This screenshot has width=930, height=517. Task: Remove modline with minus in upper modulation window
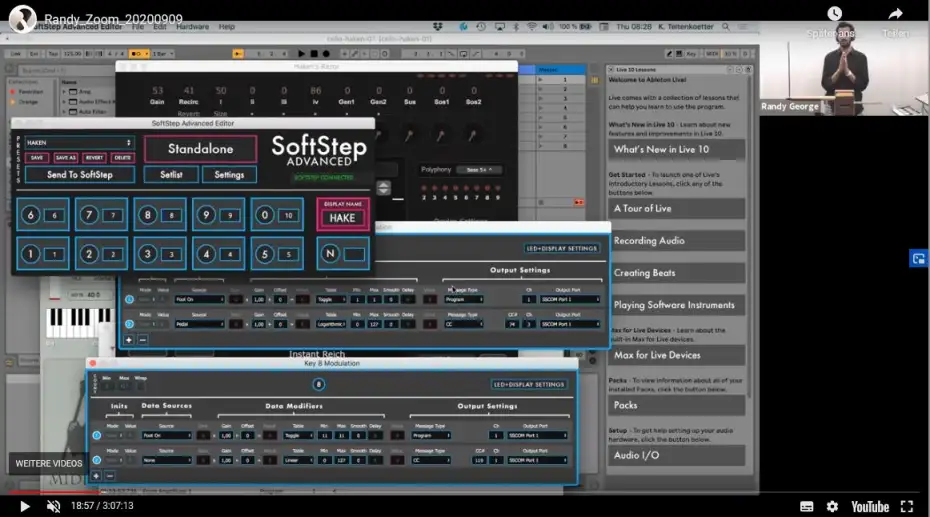(x=142, y=340)
